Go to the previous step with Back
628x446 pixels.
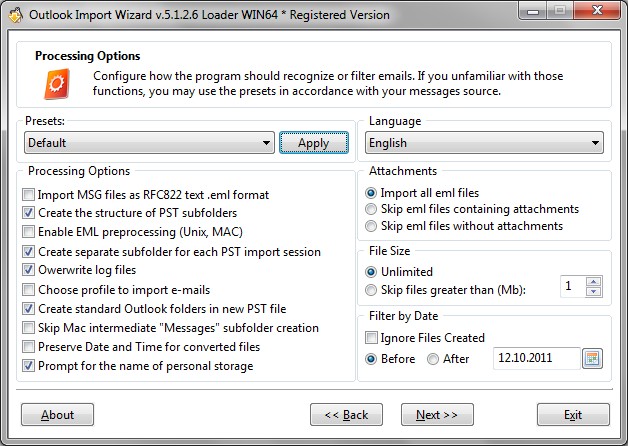346,415
